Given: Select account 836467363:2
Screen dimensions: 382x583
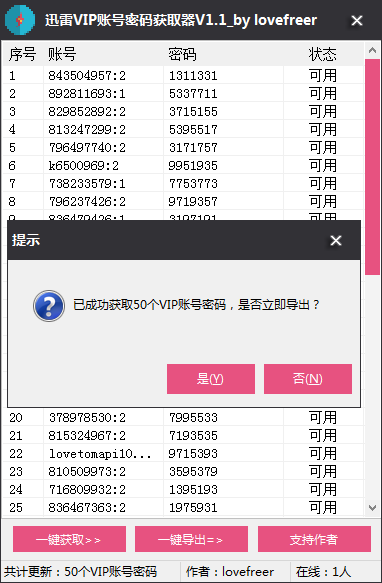Looking at the screenshot, I should click(x=87, y=508).
